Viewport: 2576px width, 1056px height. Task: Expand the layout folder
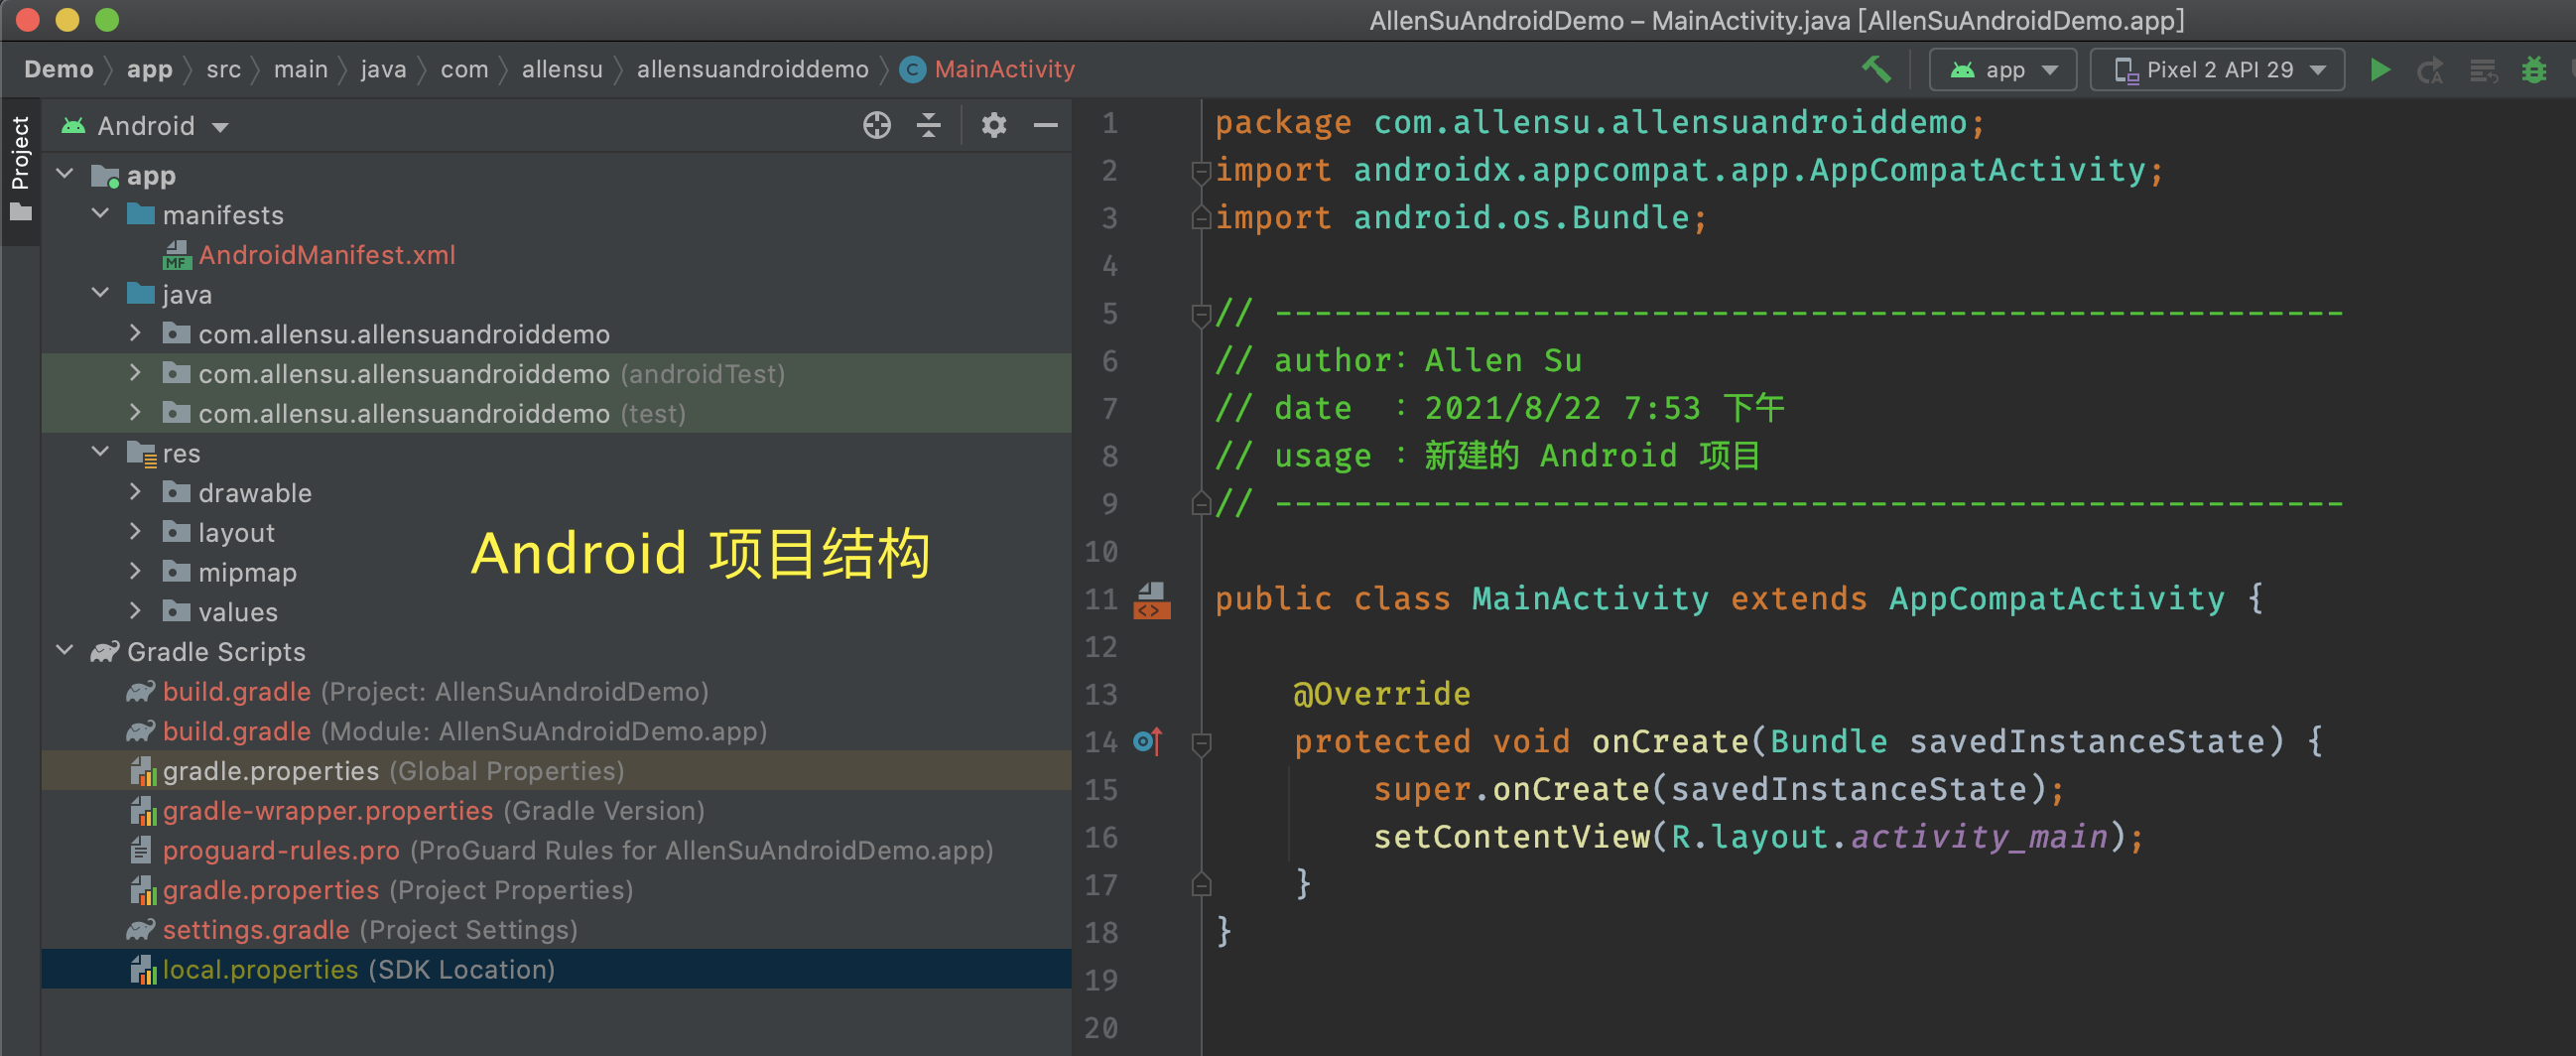coord(136,532)
